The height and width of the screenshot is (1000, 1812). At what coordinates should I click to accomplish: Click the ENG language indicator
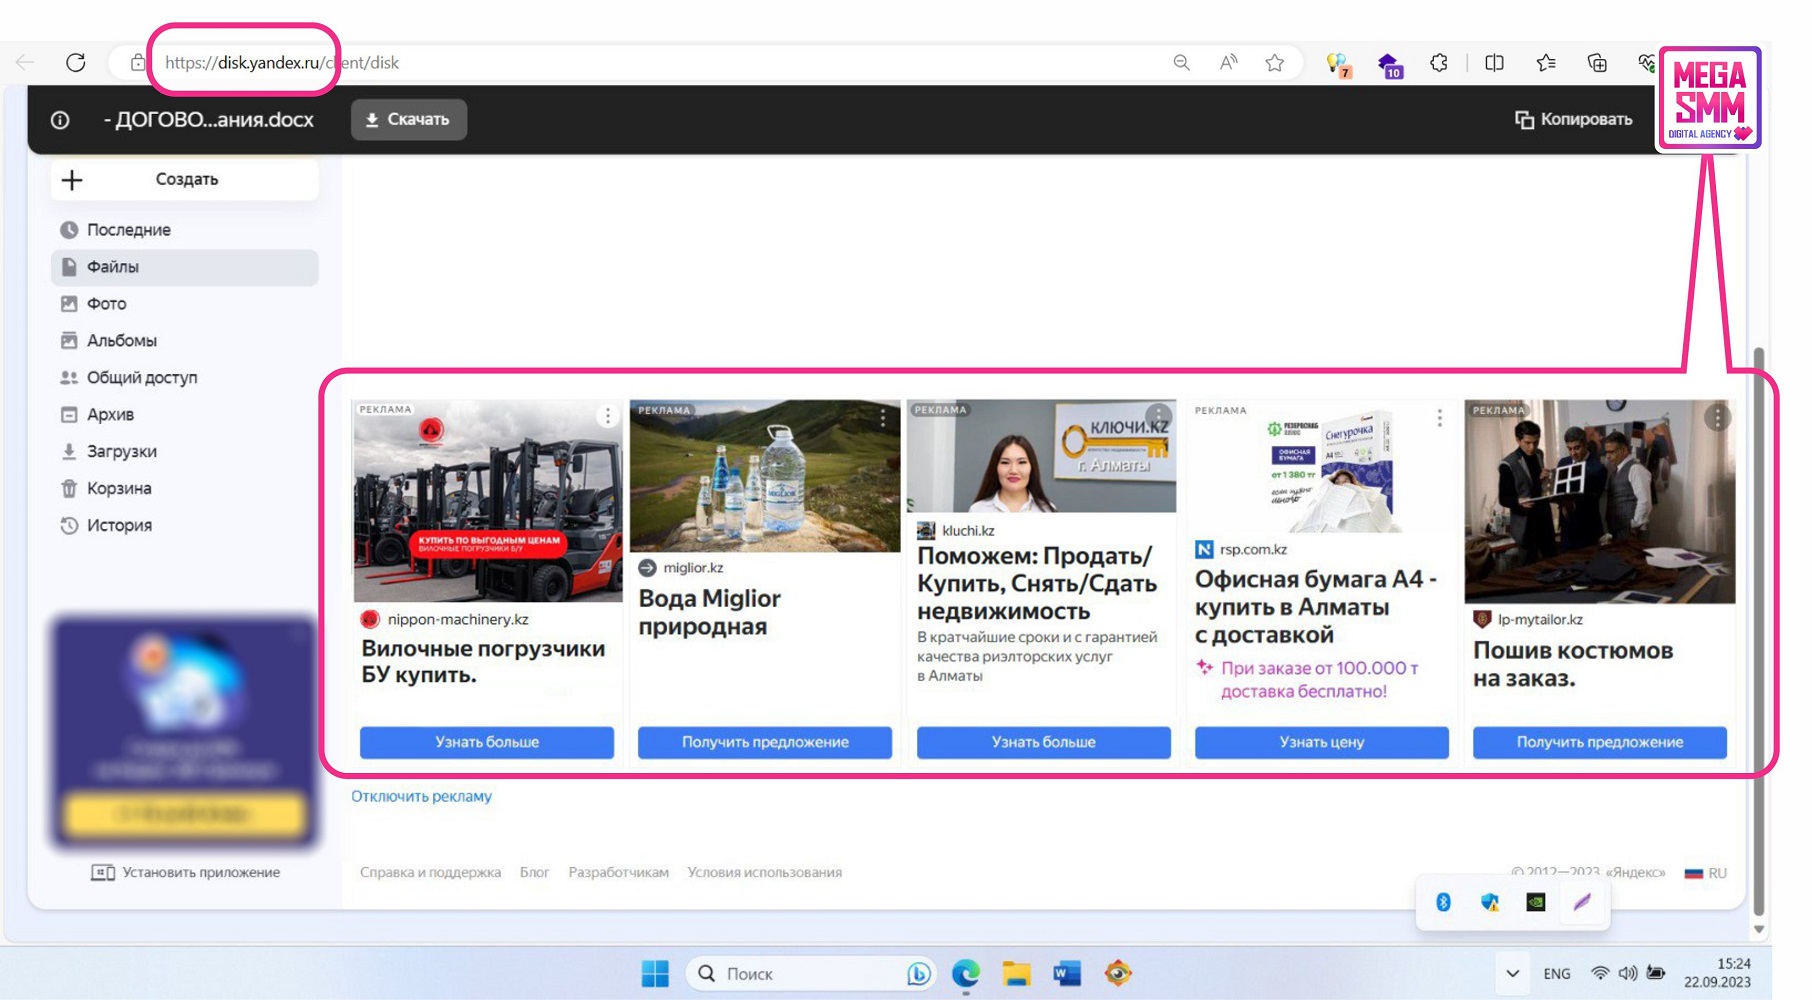[x=1557, y=974]
